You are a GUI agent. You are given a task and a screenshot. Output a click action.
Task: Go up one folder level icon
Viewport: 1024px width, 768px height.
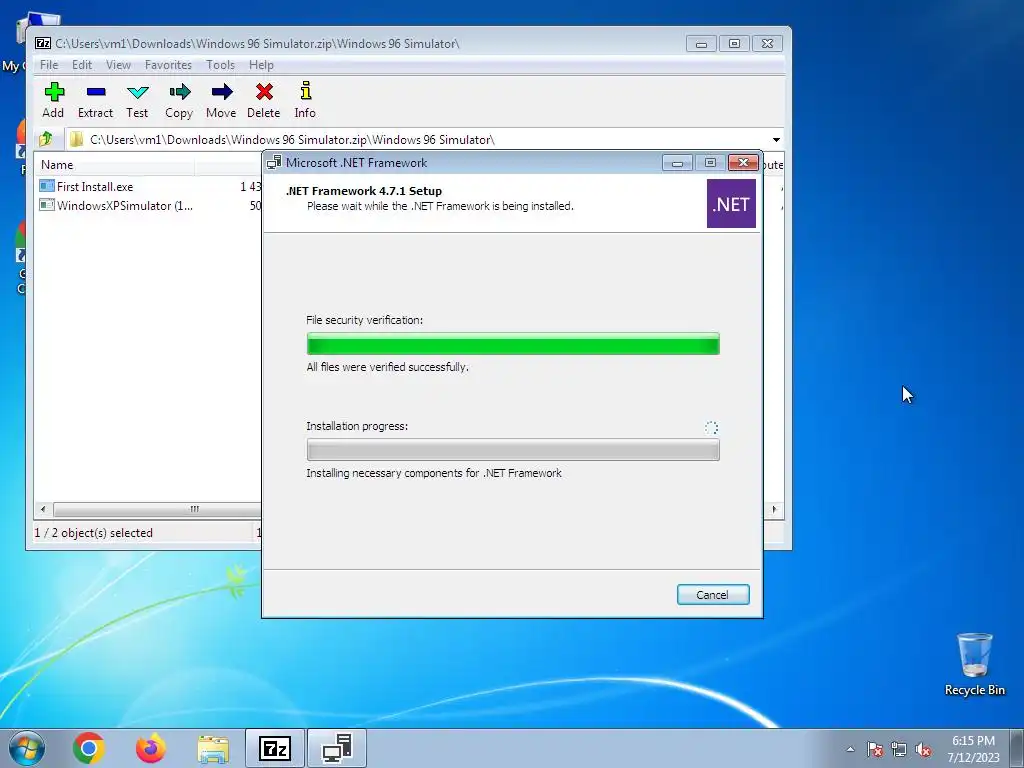click(x=46, y=139)
